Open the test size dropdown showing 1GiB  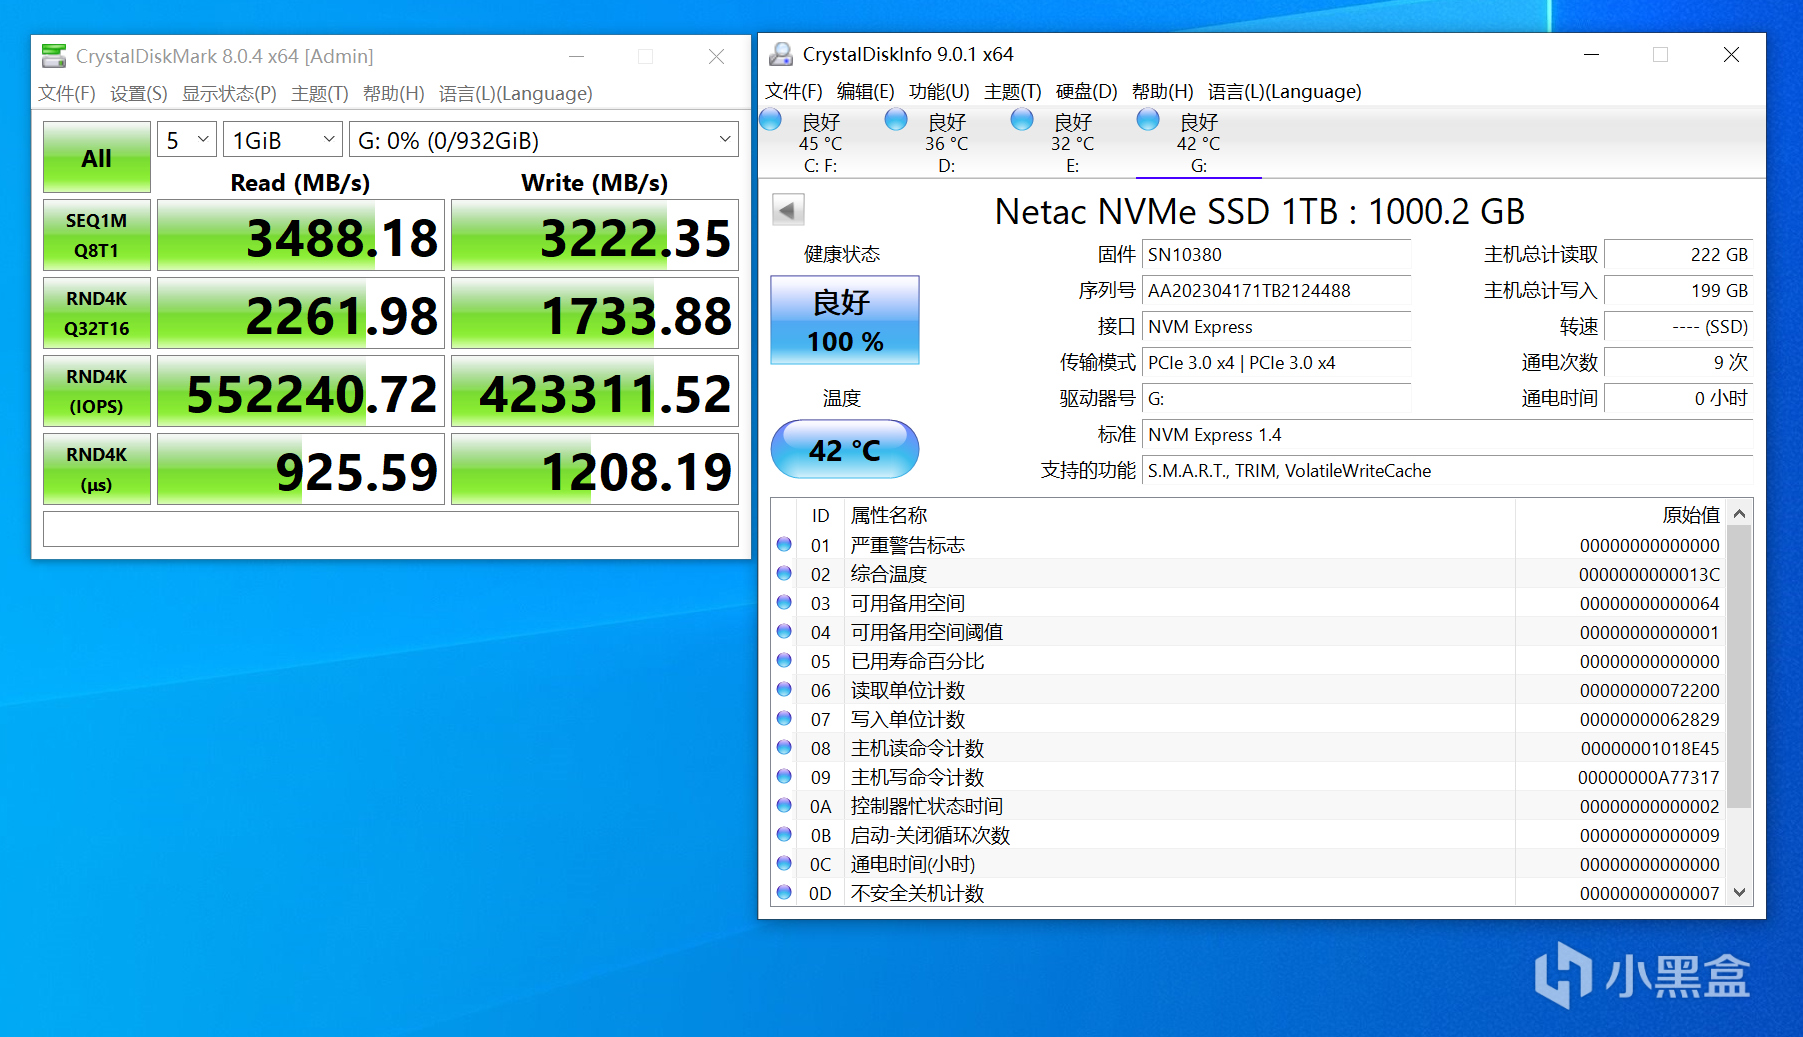coord(283,140)
